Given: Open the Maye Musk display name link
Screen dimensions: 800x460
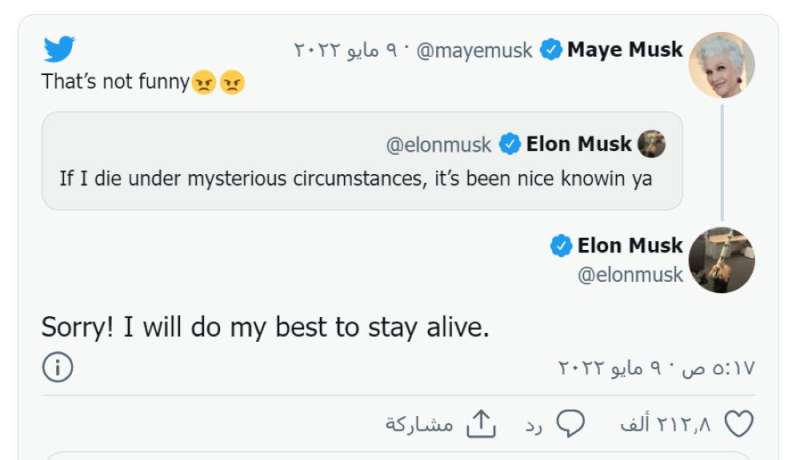Looking at the screenshot, I should (625, 49).
